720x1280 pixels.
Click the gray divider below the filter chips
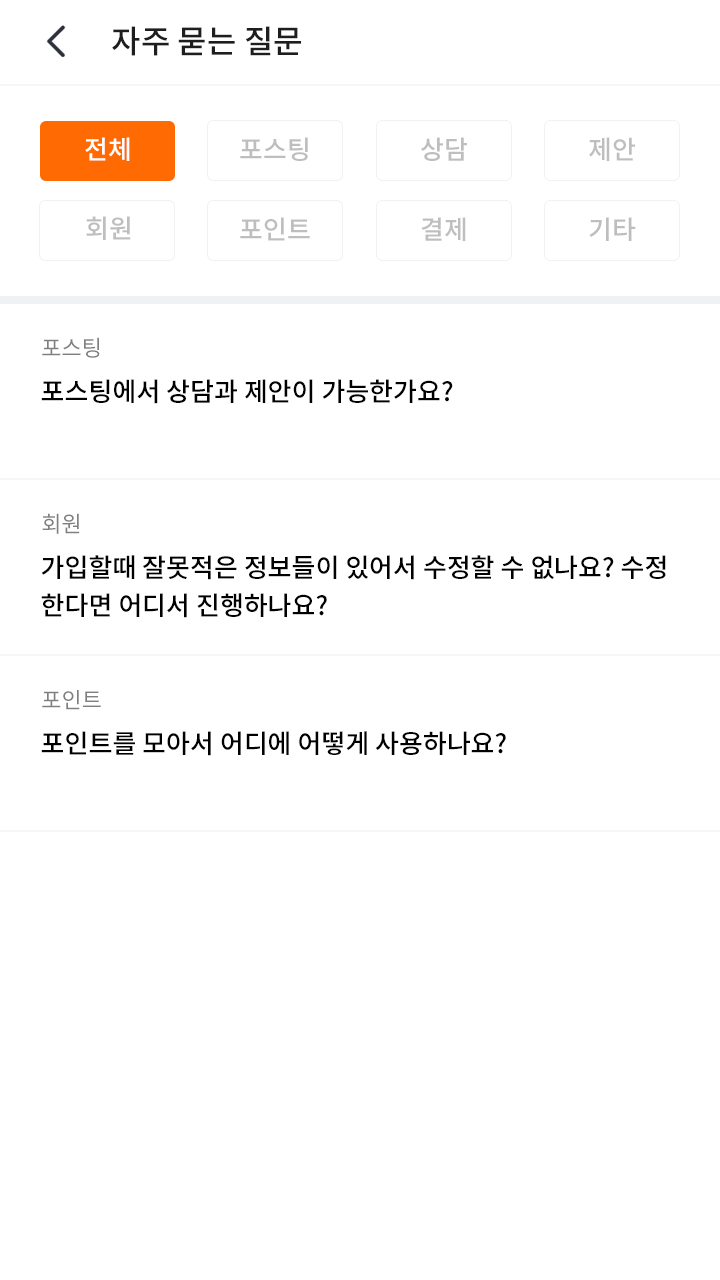point(360,300)
